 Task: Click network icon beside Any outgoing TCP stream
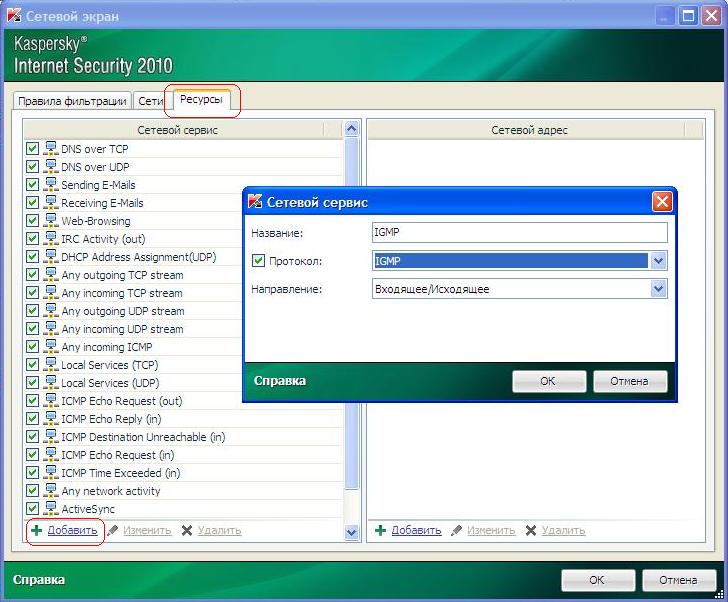pyautogui.click(x=51, y=275)
